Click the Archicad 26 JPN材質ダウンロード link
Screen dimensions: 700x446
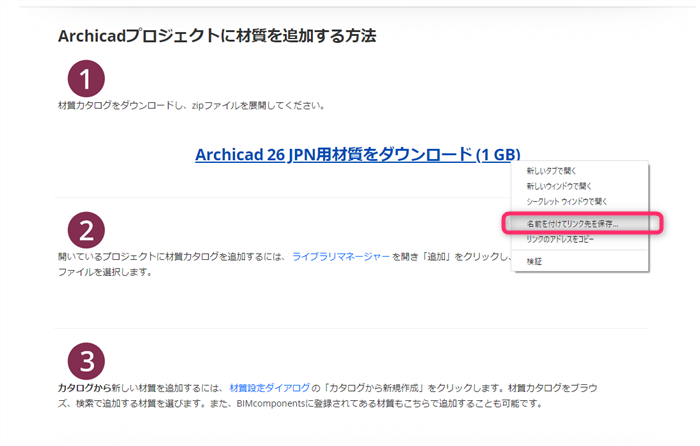358,154
